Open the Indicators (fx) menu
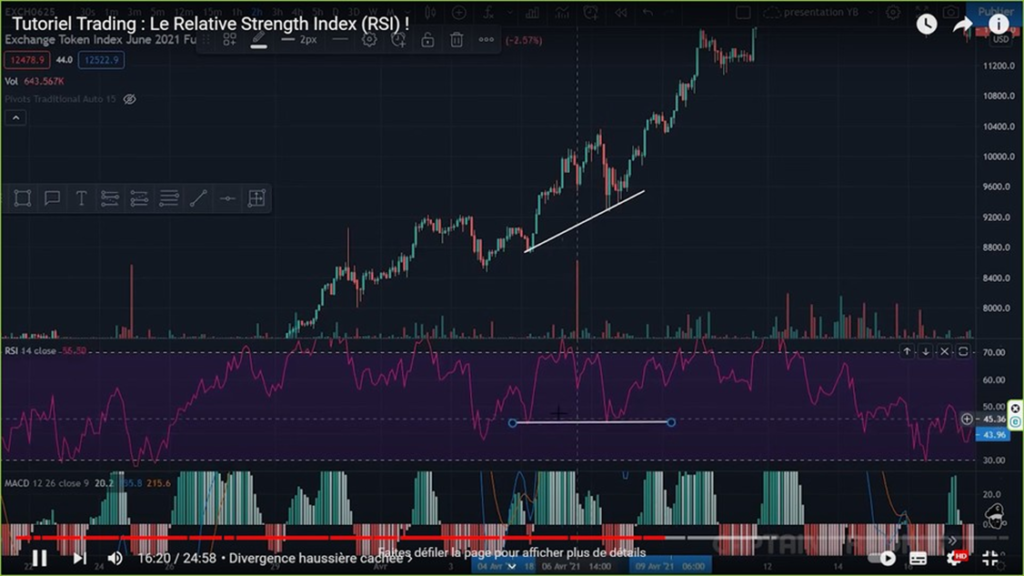 point(488,12)
